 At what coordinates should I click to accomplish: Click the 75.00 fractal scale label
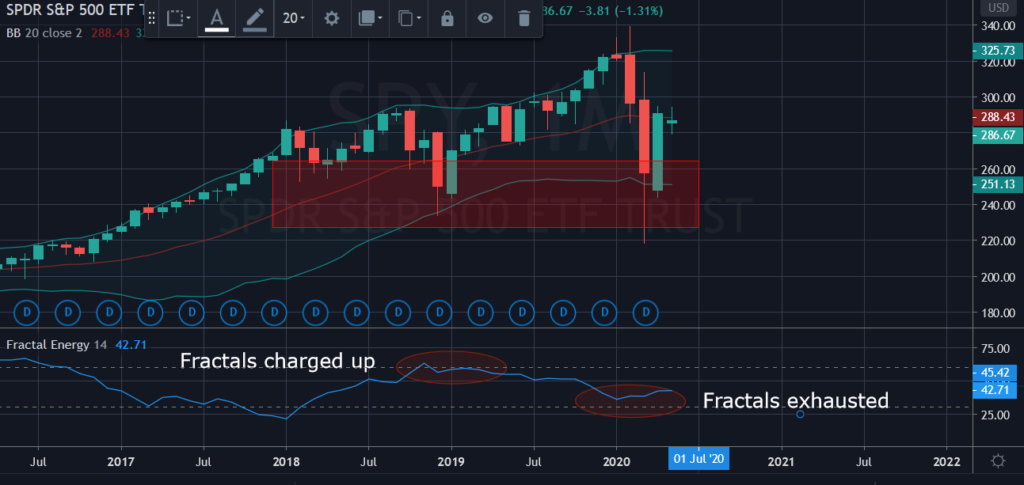997,349
